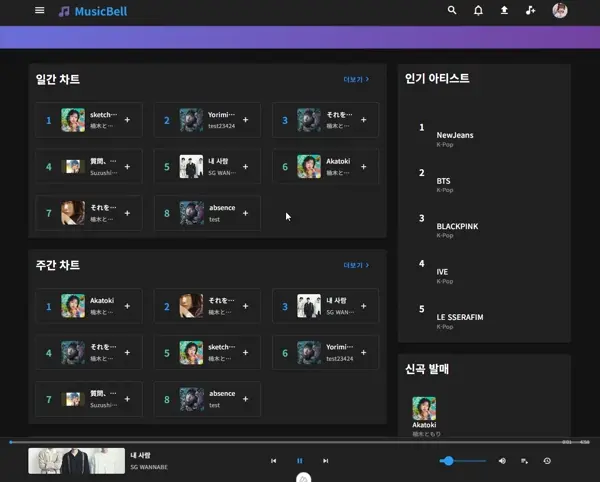This screenshot has height=482, width=600.
Task: Click the search magnifier icon
Action: [x=452, y=10]
